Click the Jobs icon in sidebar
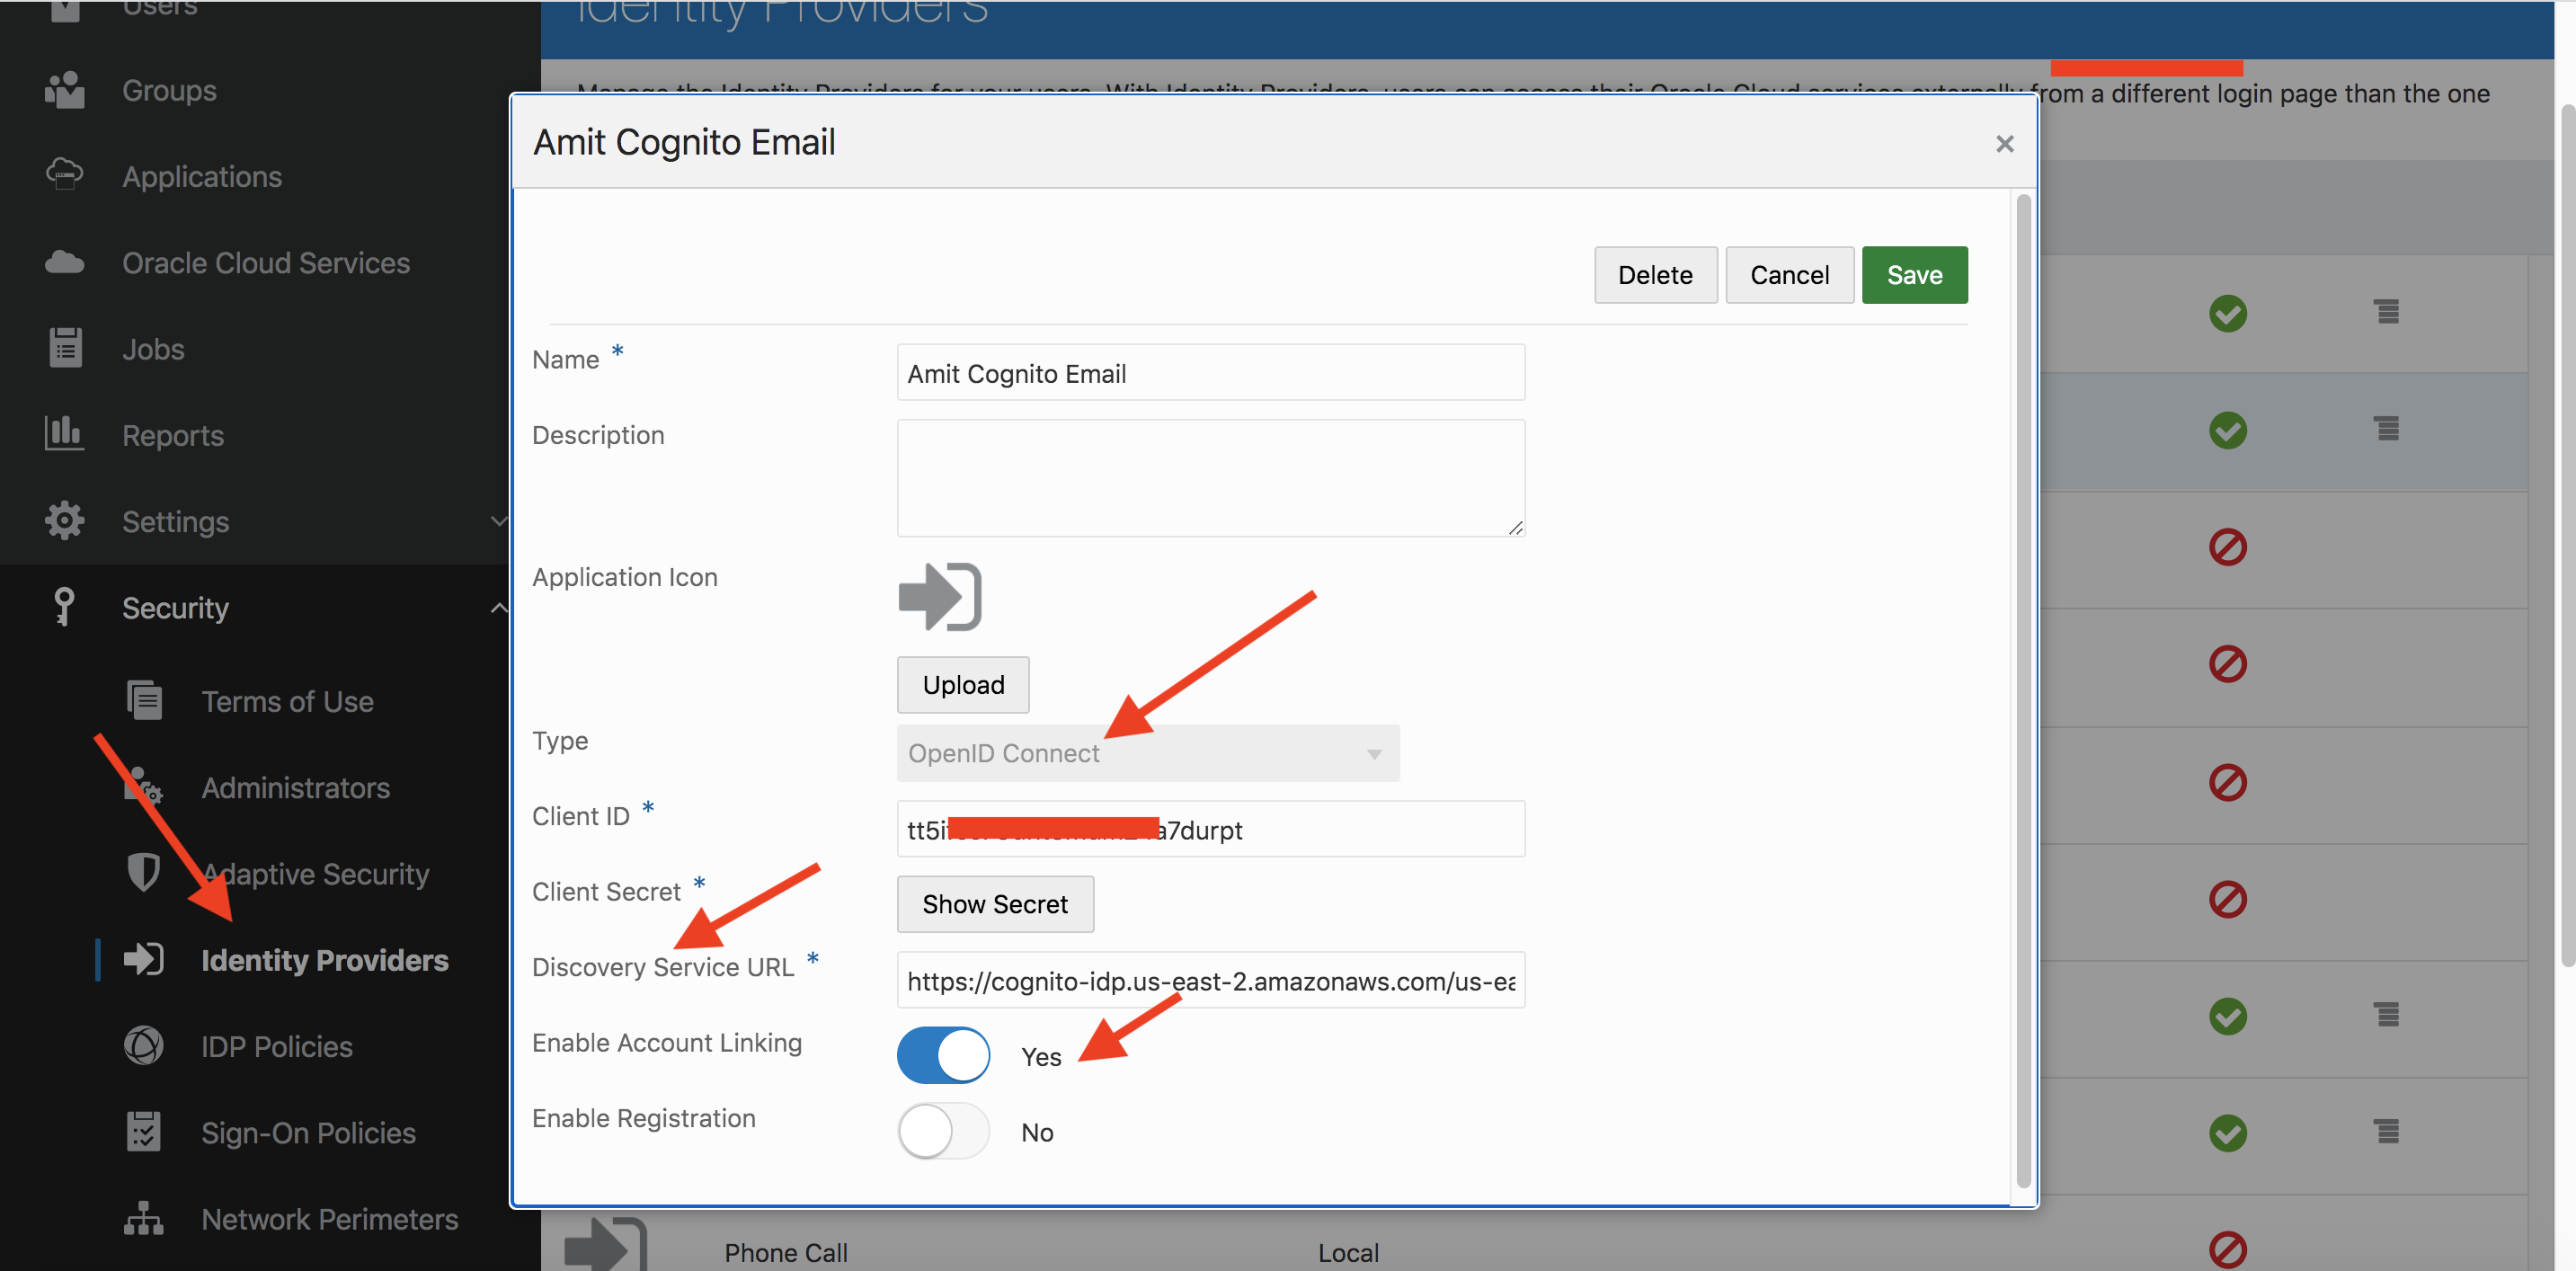2576x1271 pixels. [x=65, y=348]
